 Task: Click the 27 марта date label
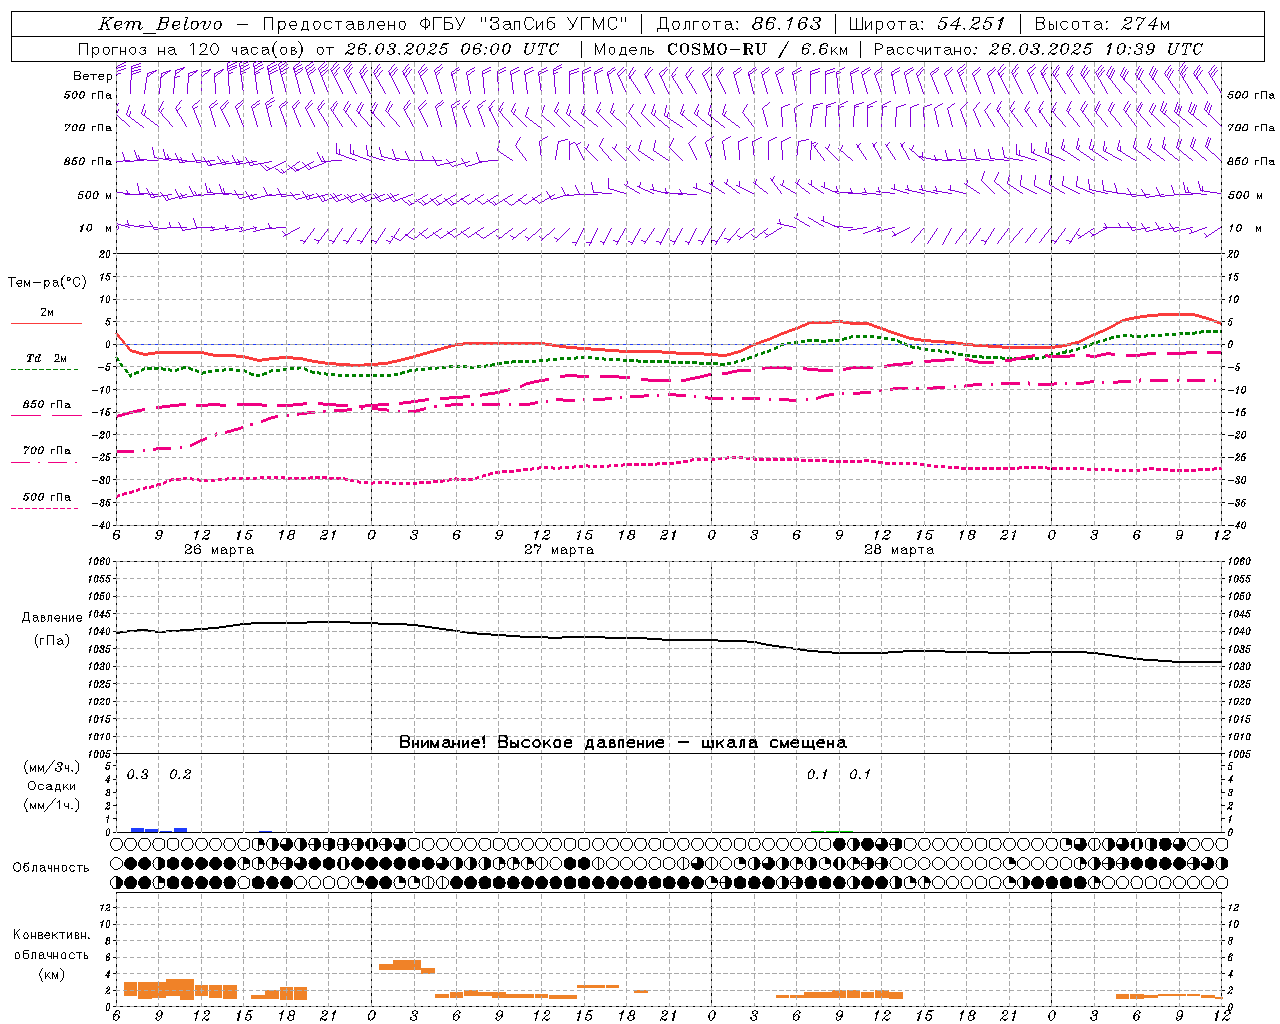[560, 550]
